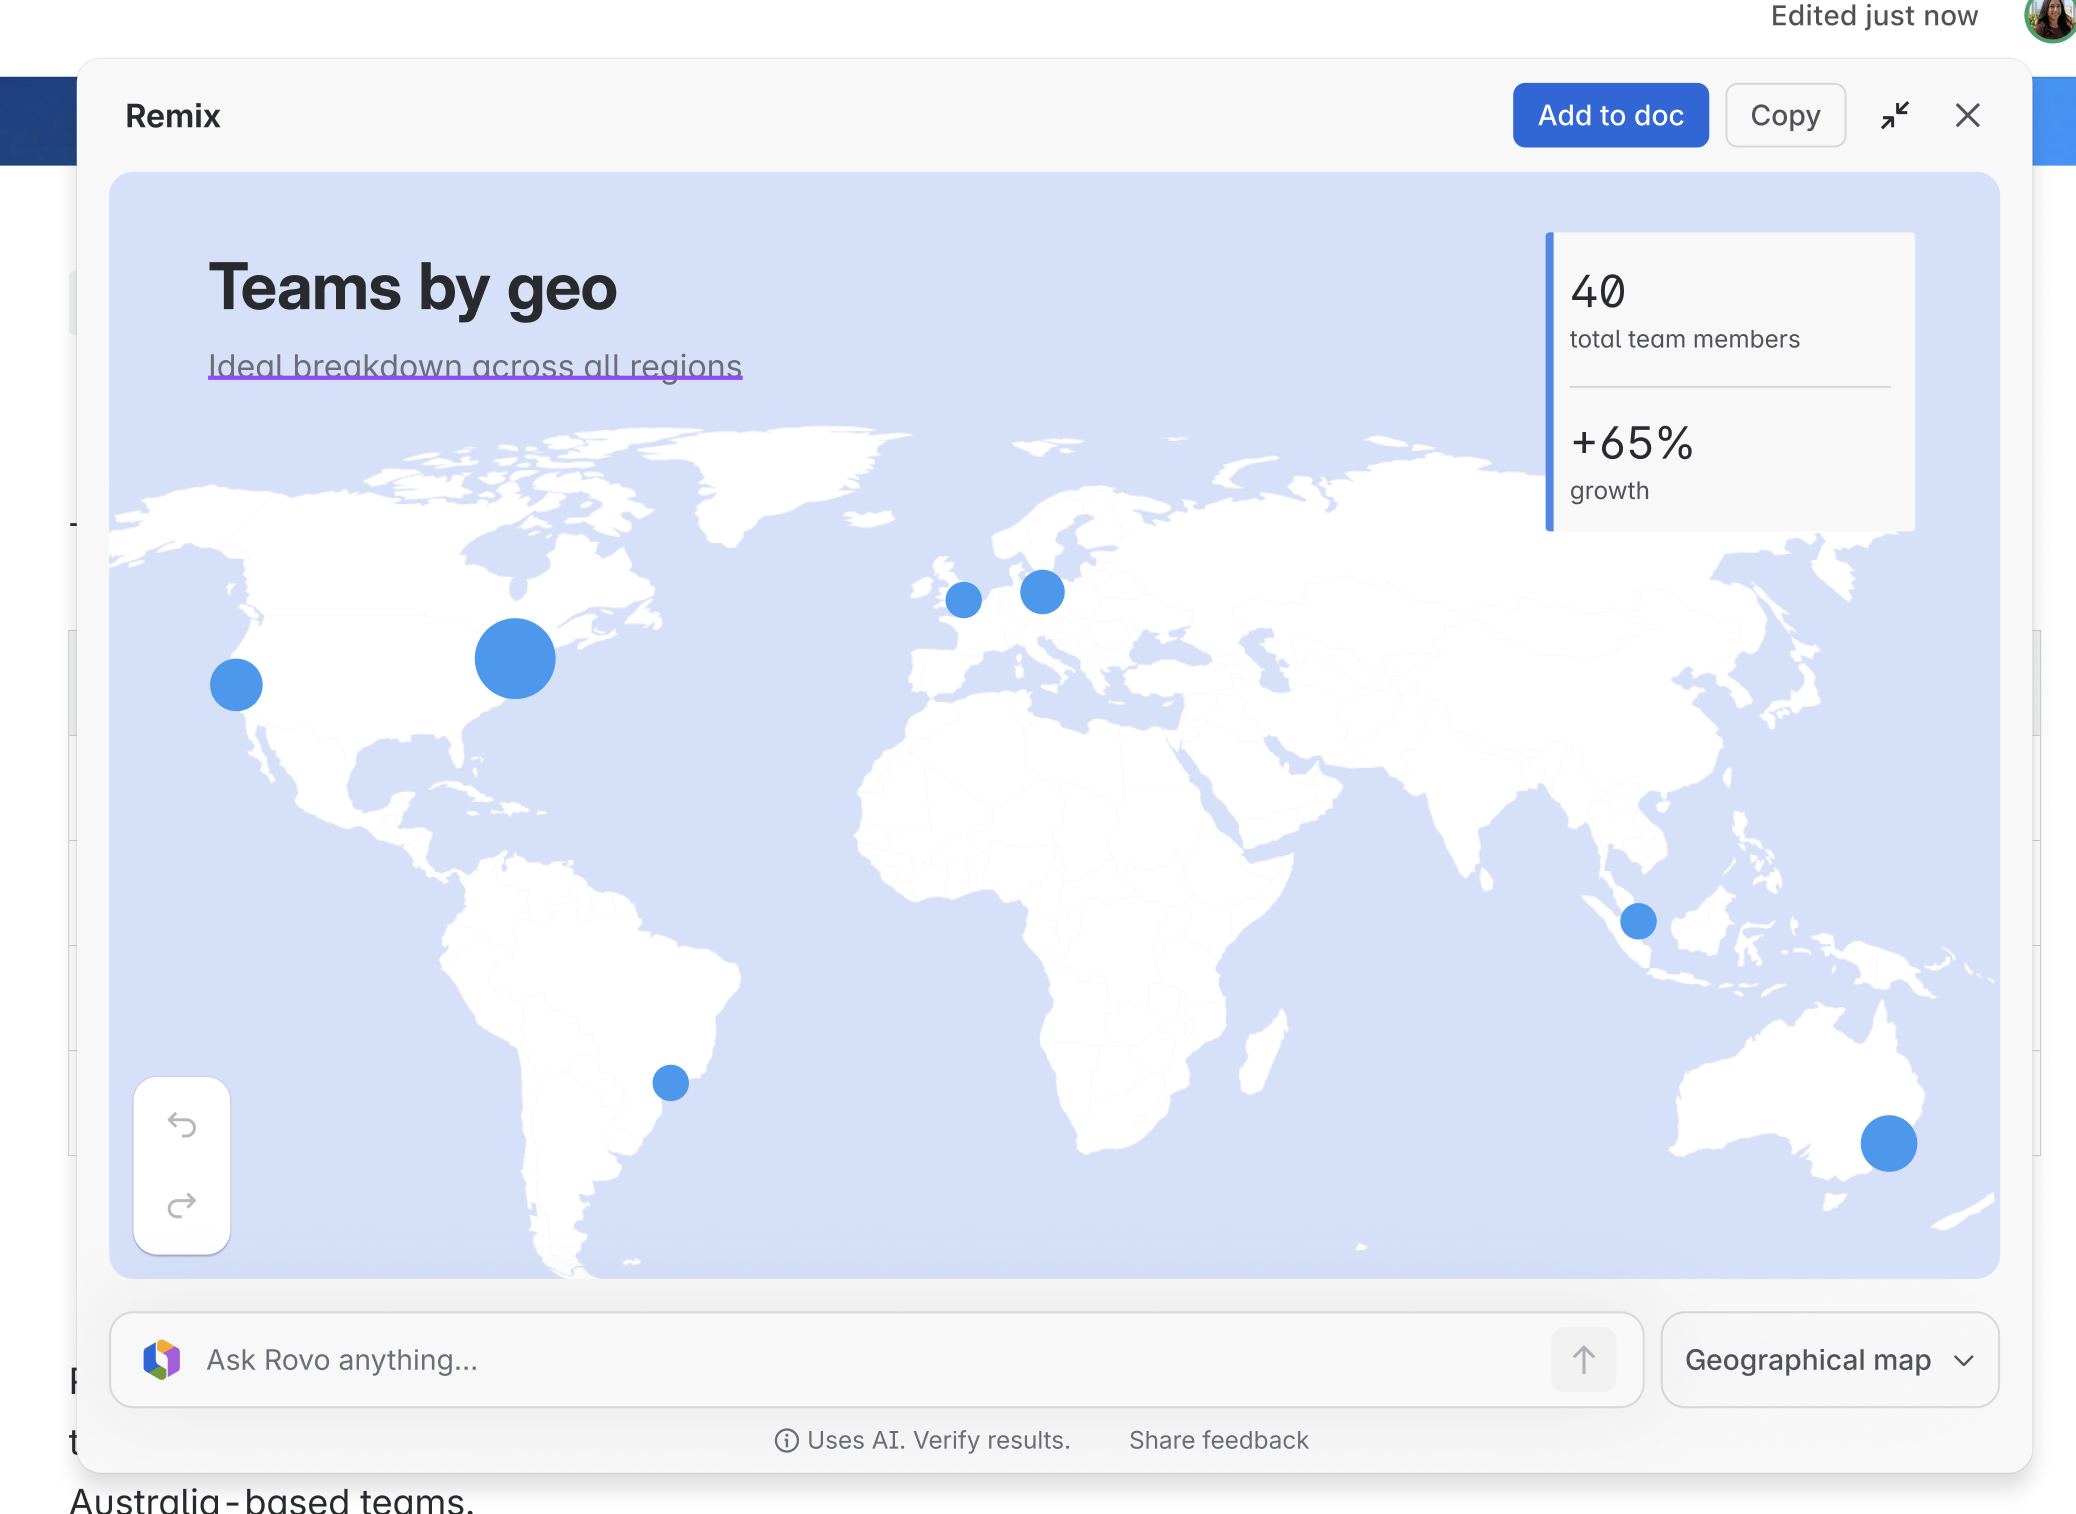This screenshot has height=1514, width=2076.
Task: Select the largest bubble over eastern North America
Action: point(514,658)
